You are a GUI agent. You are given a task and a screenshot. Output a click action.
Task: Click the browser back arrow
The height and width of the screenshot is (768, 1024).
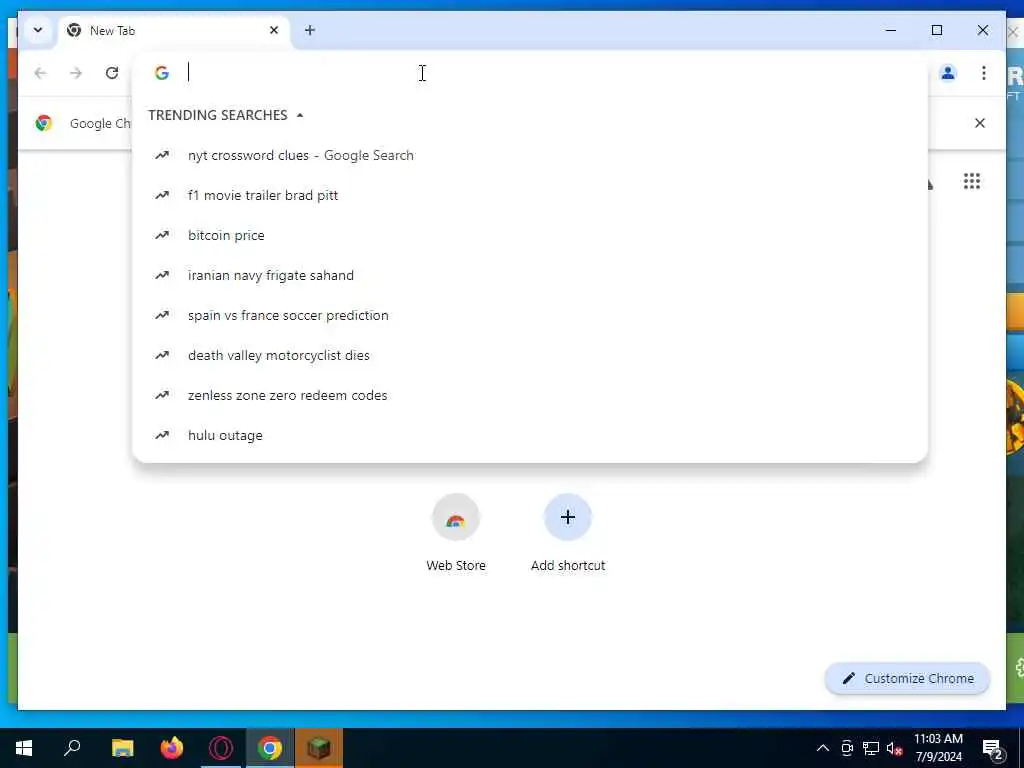pos(40,72)
